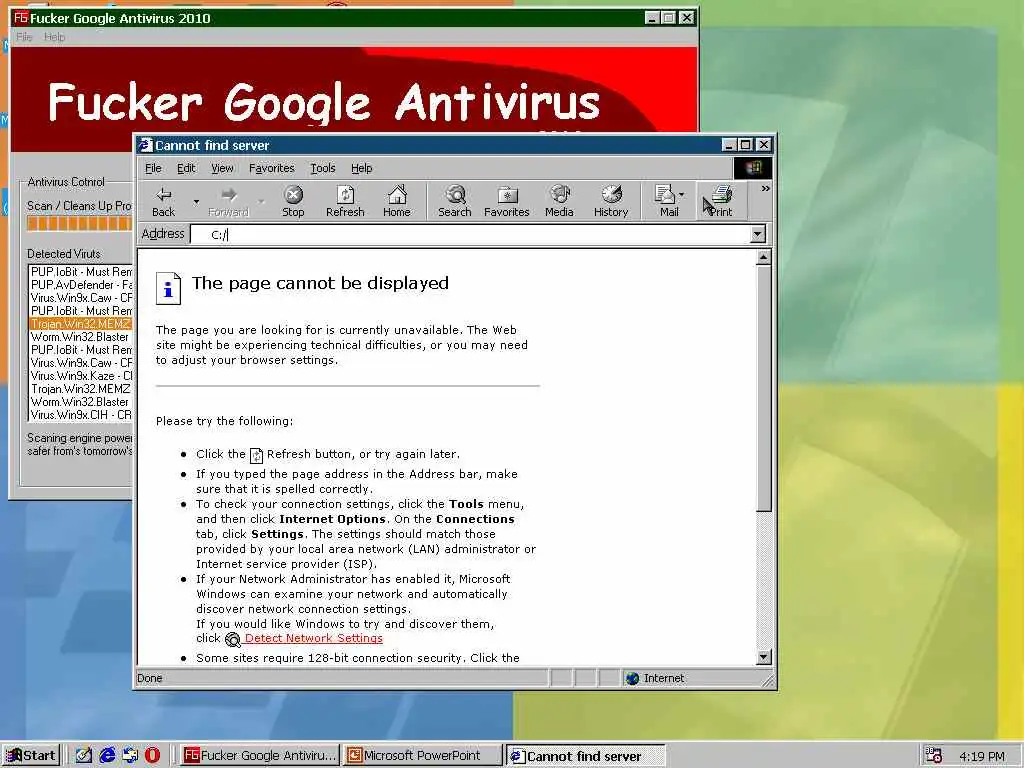
Task: Open the Search pane icon
Action: tap(455, 201)
